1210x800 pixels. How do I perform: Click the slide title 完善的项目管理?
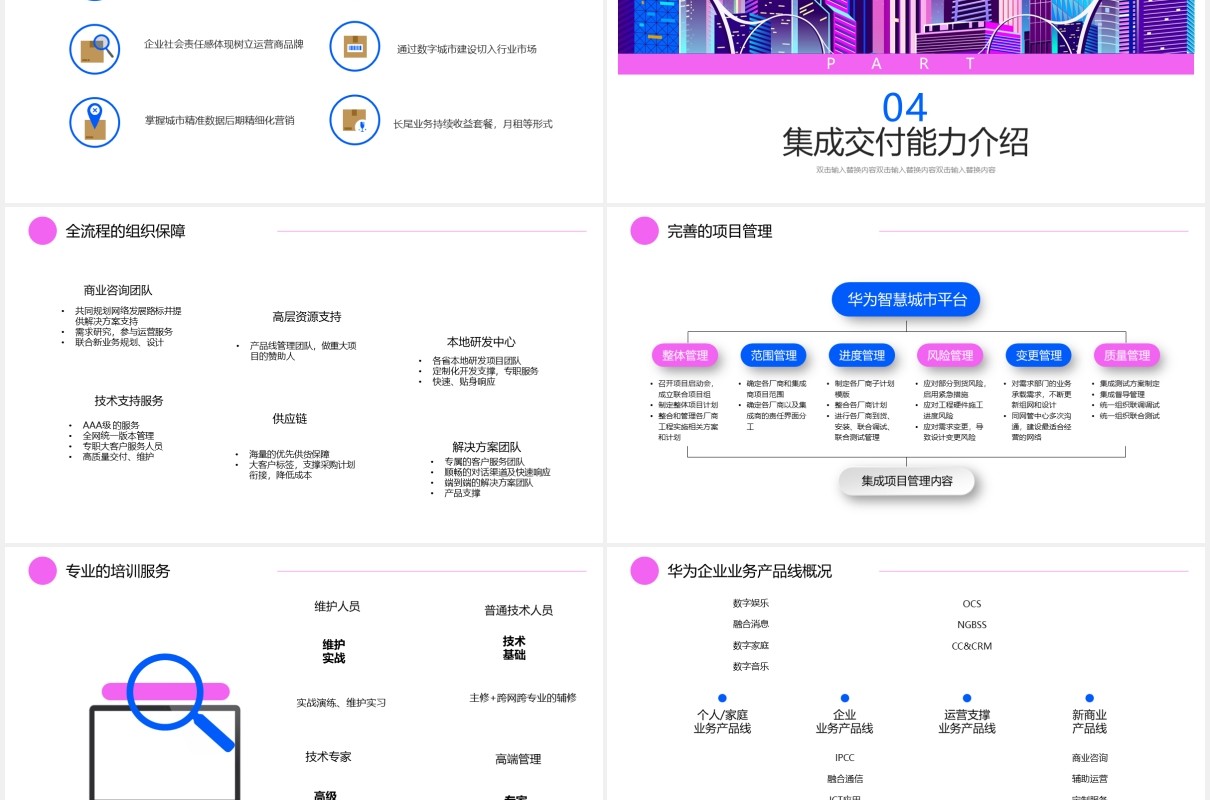[720, 231]
